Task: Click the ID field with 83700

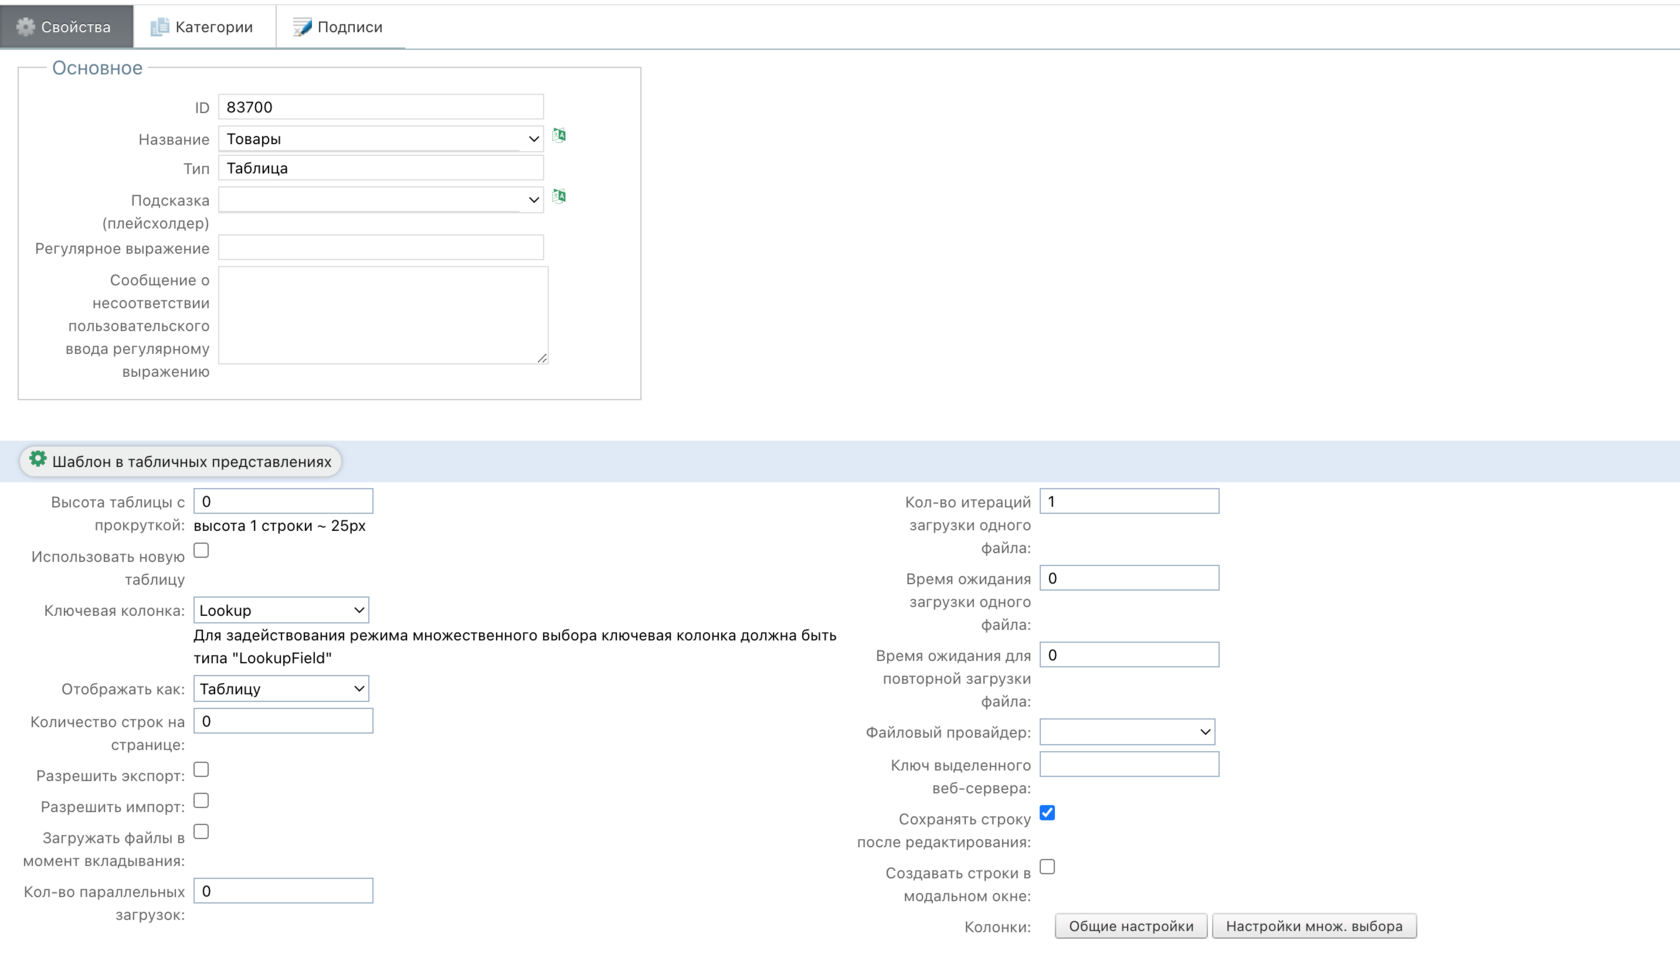Action: pyautogui.click(x=381, y=107)
